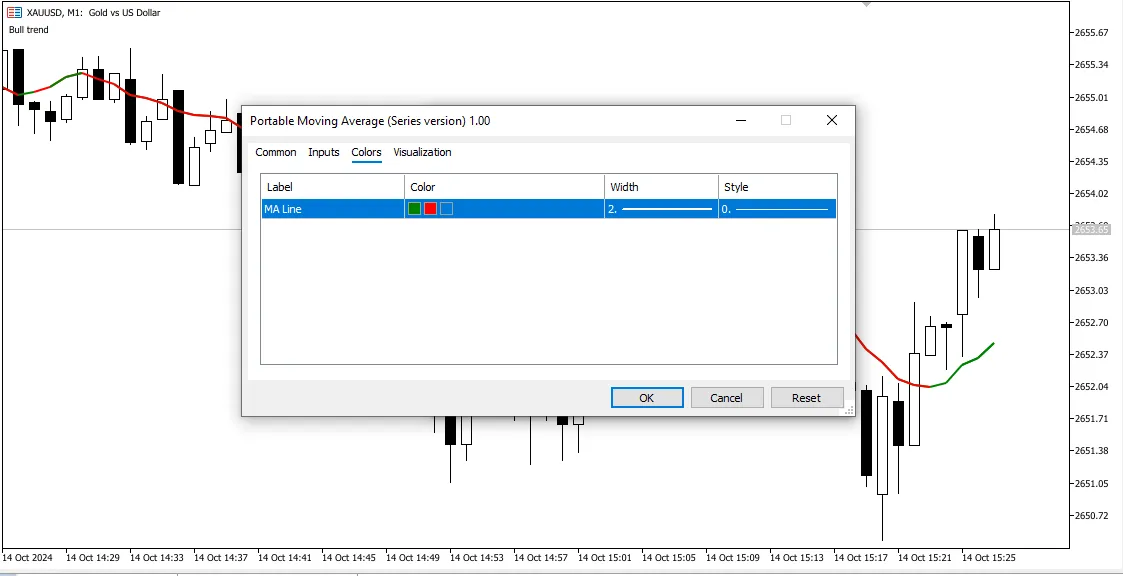Click the current price label 2653.65
Viewport: 1123px width, 576px height.
pos(1090,229)
